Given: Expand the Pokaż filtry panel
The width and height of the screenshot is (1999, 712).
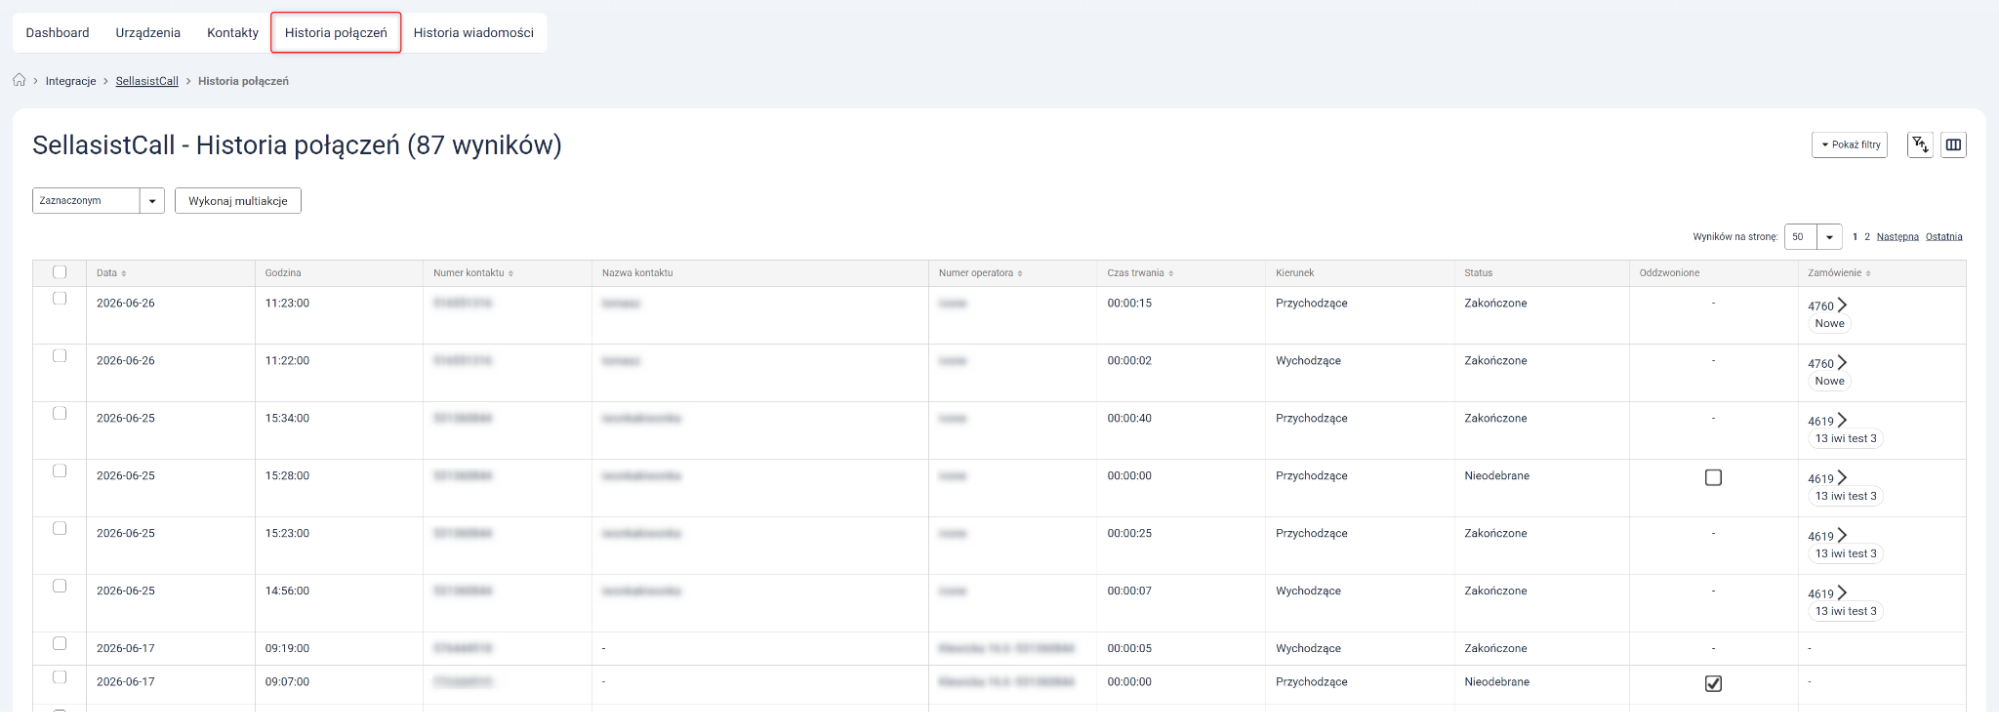Looking at the screenshot, I should click(x=1849, y=145).
